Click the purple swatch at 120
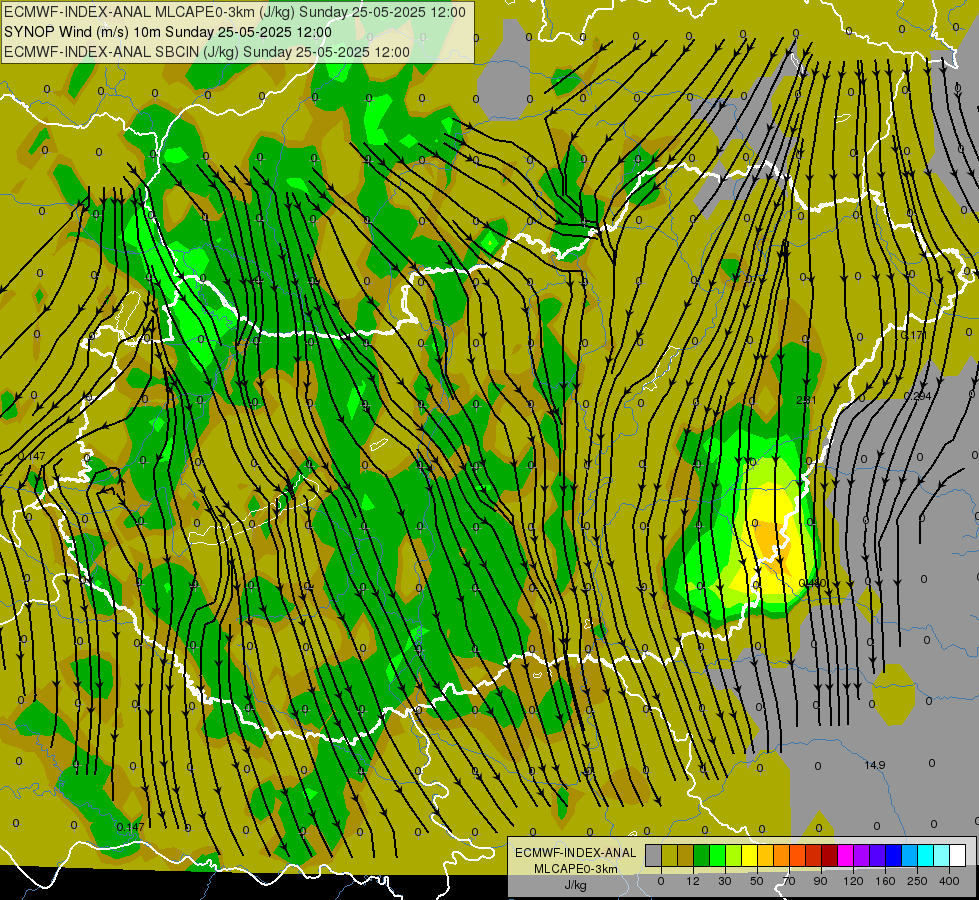This screenshot has width=979, height=900. tap(862, 855)
